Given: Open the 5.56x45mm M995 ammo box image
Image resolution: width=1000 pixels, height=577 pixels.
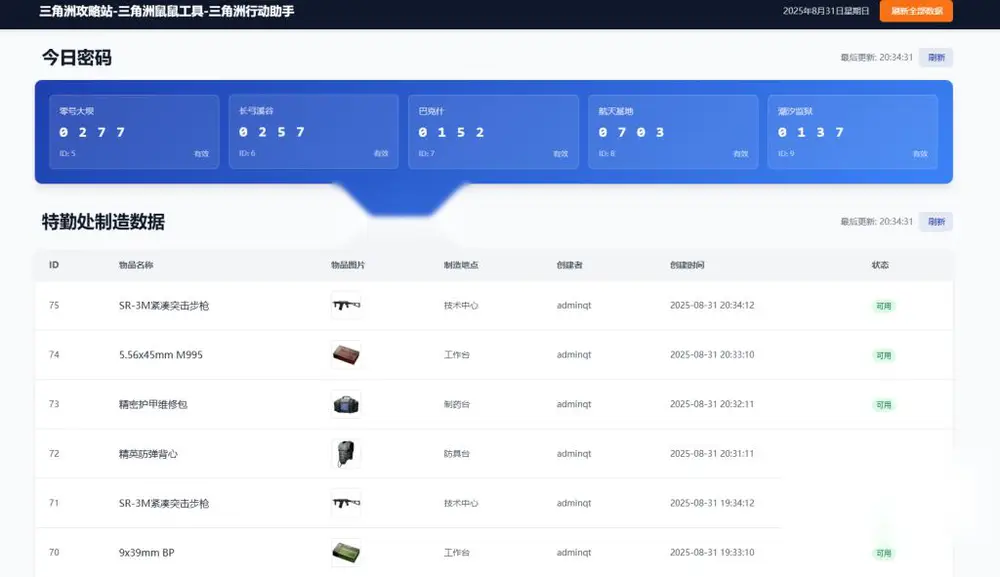Looking at the screenshot, I should [346, 354].
